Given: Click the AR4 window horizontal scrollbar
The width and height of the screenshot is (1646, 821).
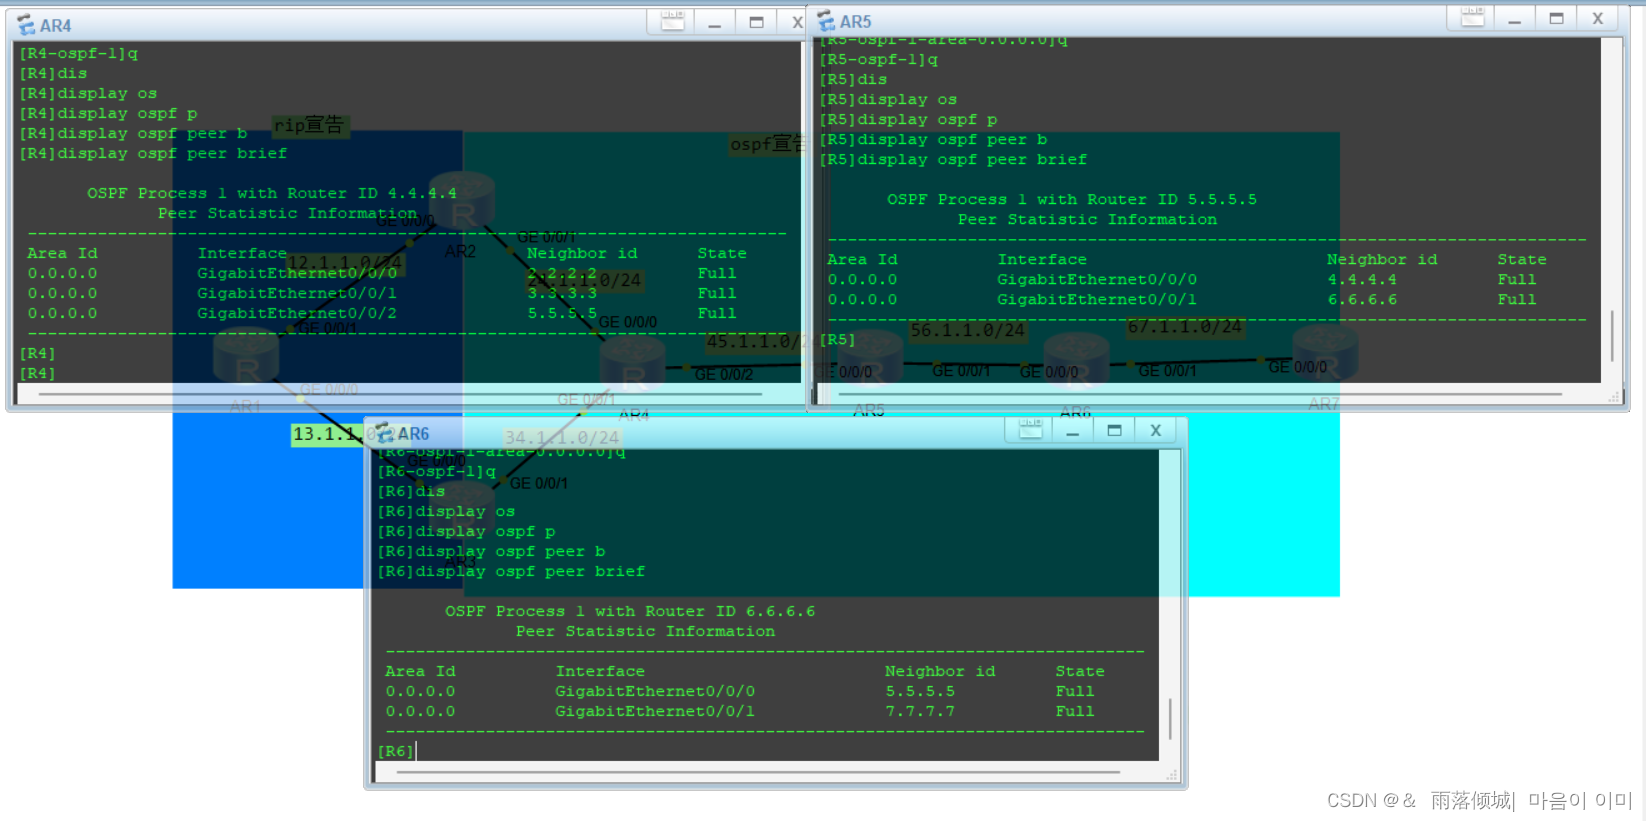Looking at the screenshot, I should point(400,395).
